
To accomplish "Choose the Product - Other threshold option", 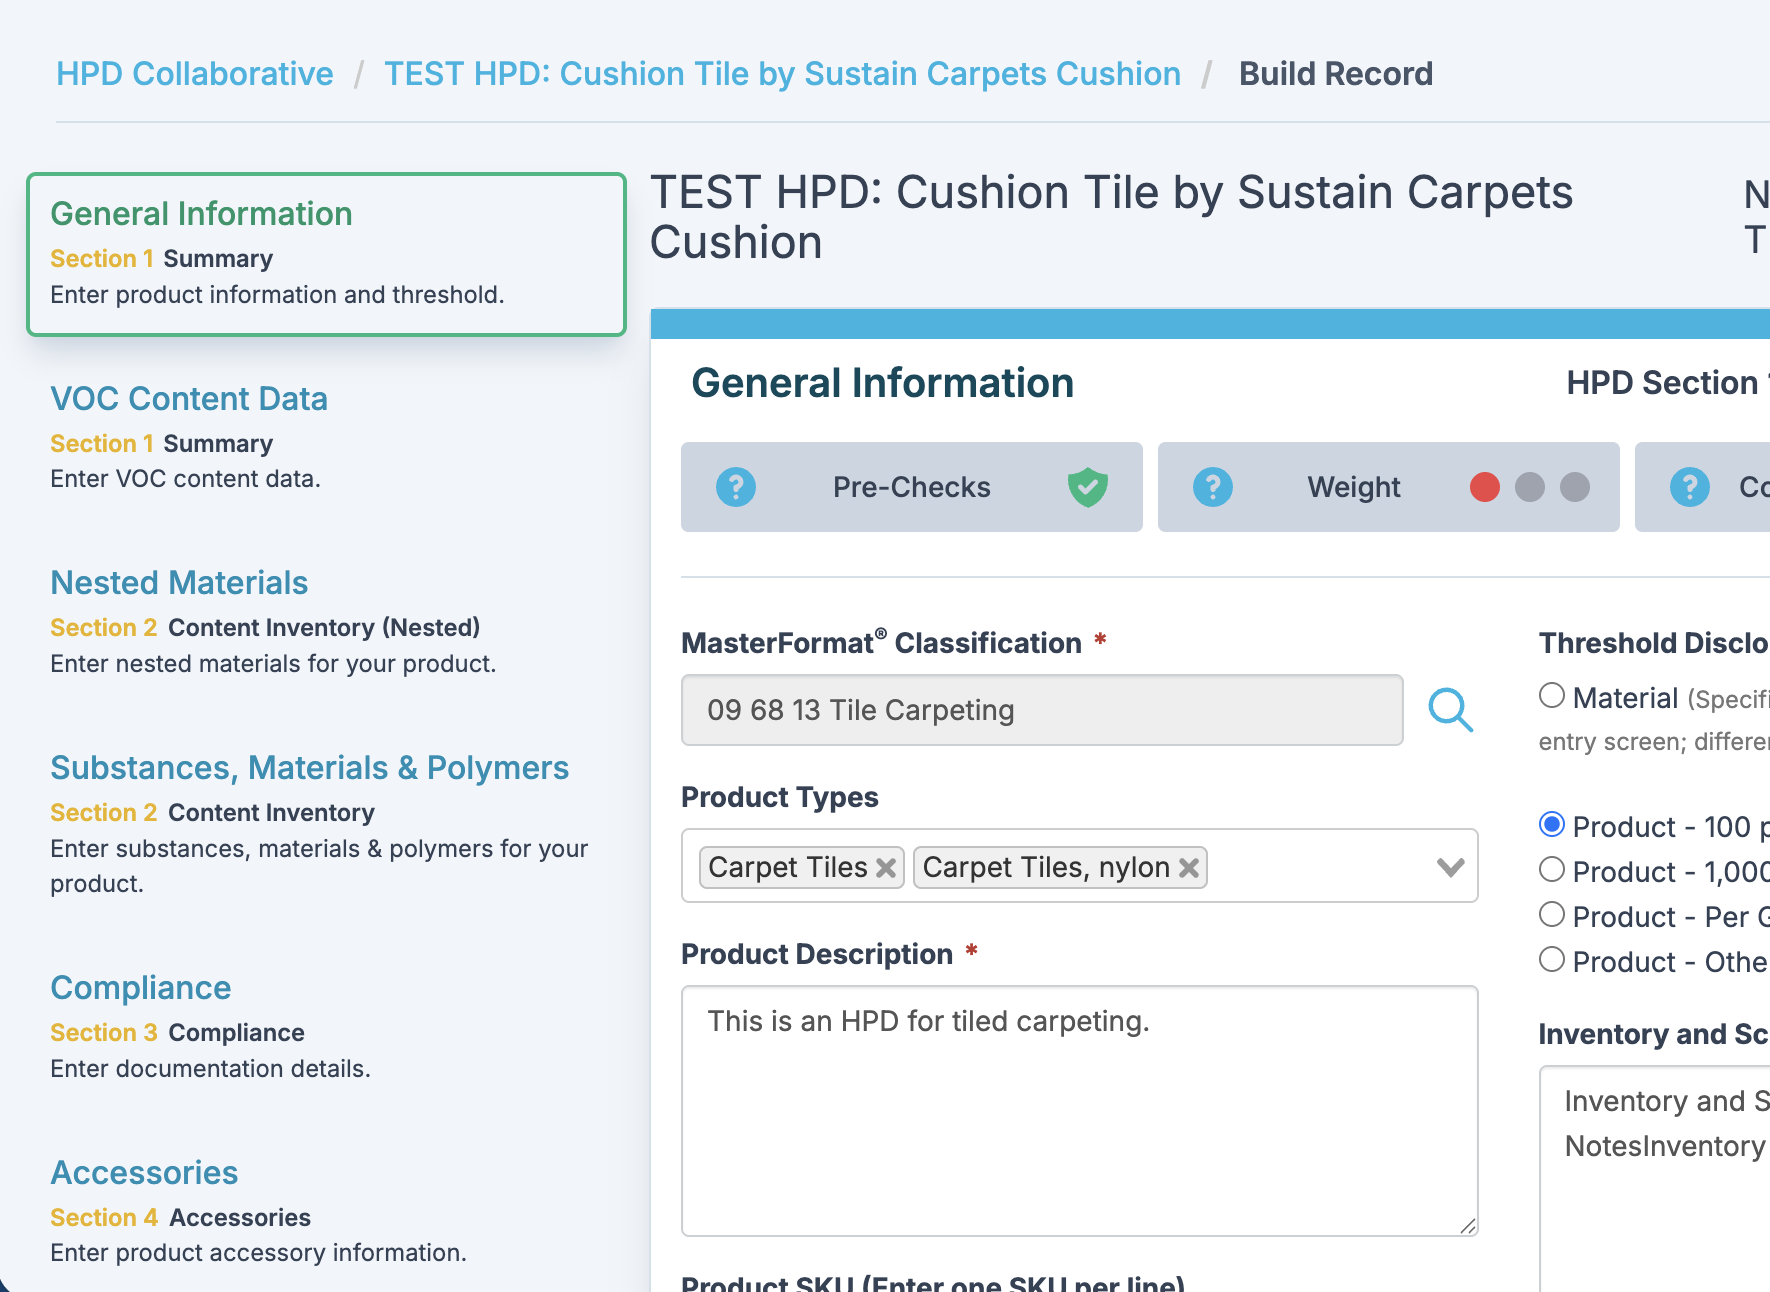I will [x=1551, y=959].
